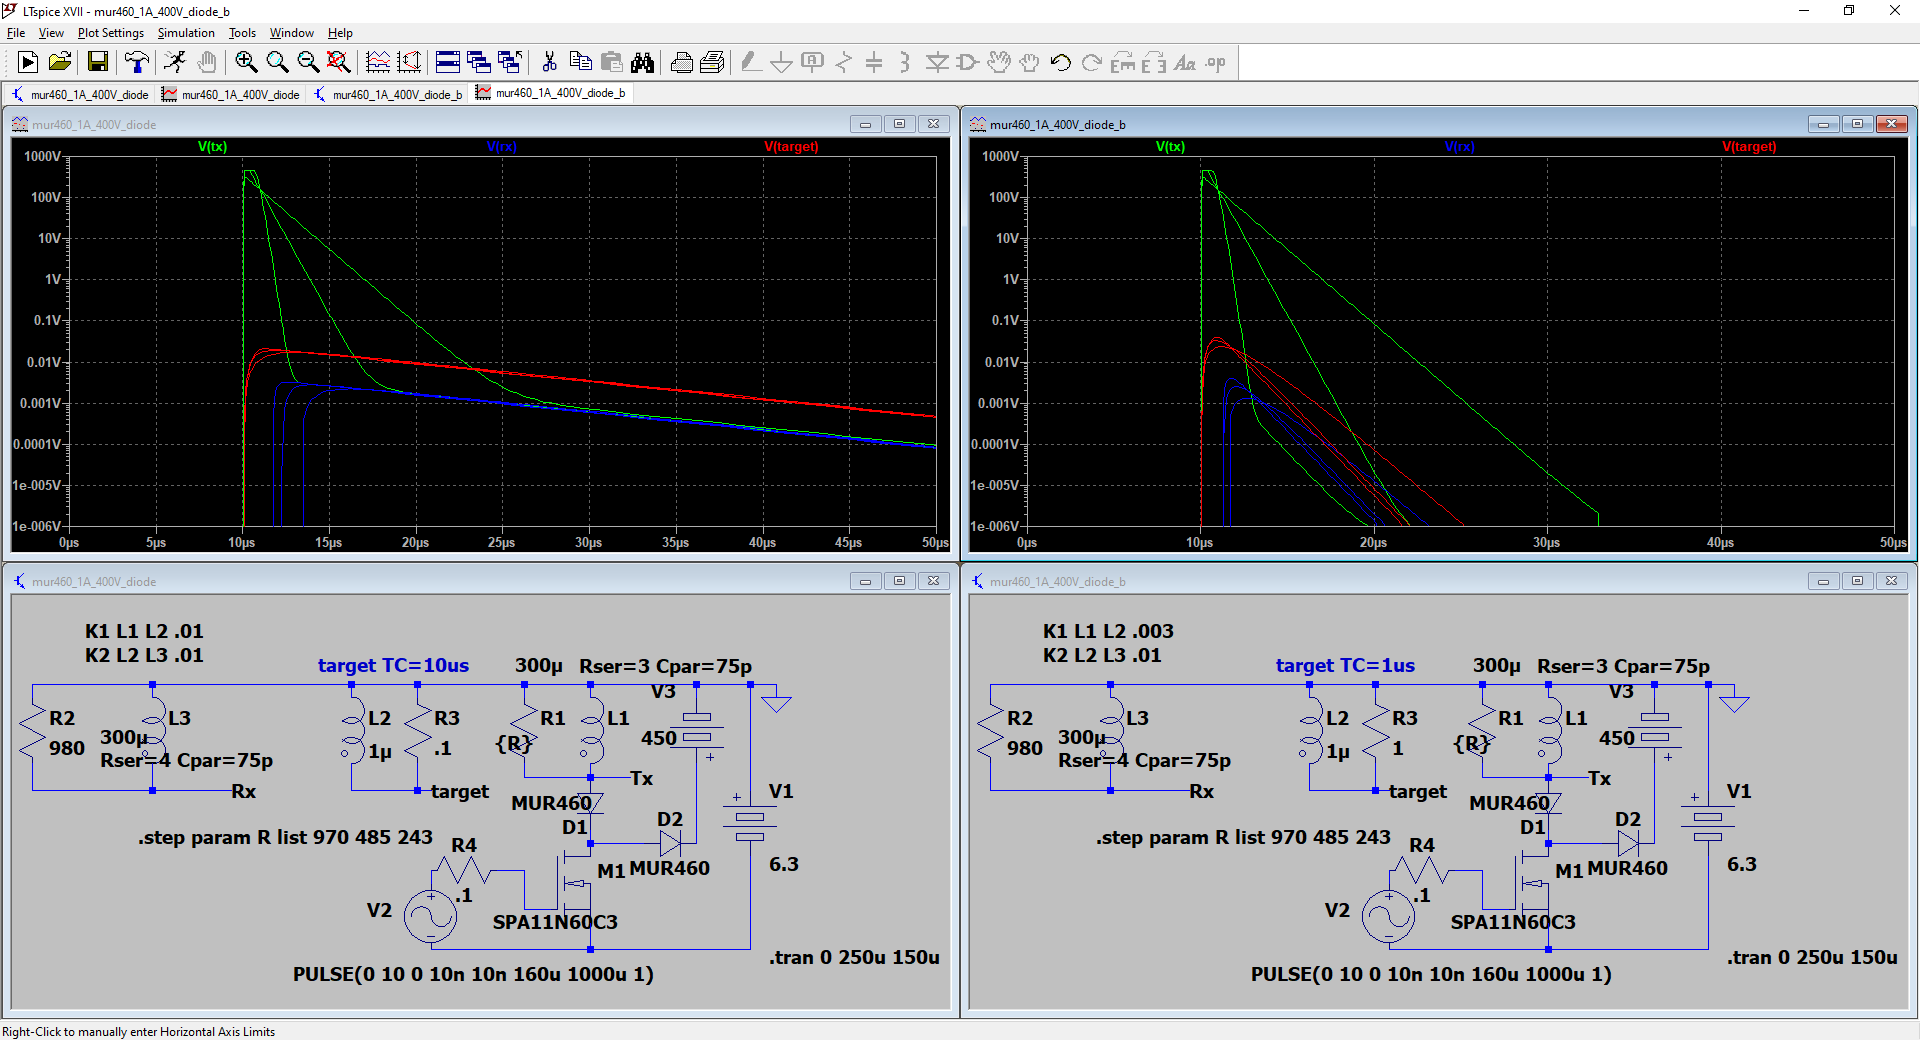This screenshot has width=1920, height=1040.
Task: Click the Zoom In magnifier icon
Action: [246, 63]
